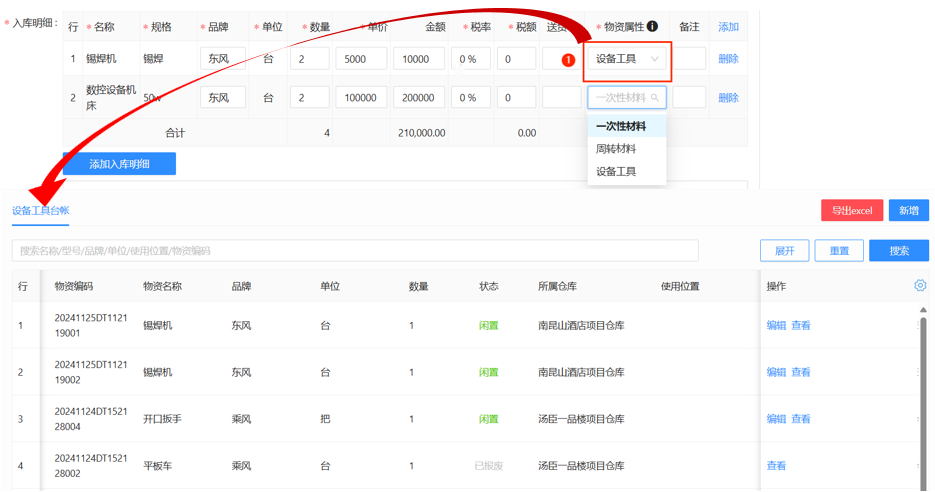Open the 设备工具 dropdown in row 1
This screenshot has height=492, width=935.
pos(627,59)
